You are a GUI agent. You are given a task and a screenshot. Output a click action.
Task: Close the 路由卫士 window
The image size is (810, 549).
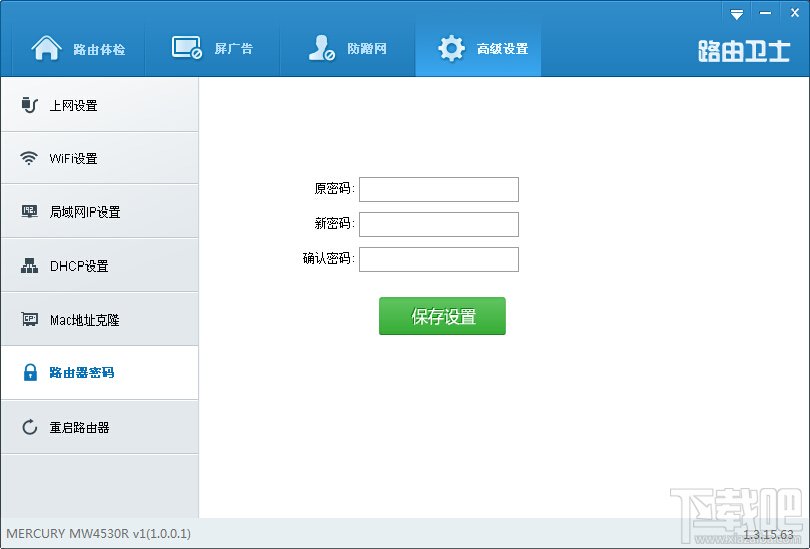point(795,13)
